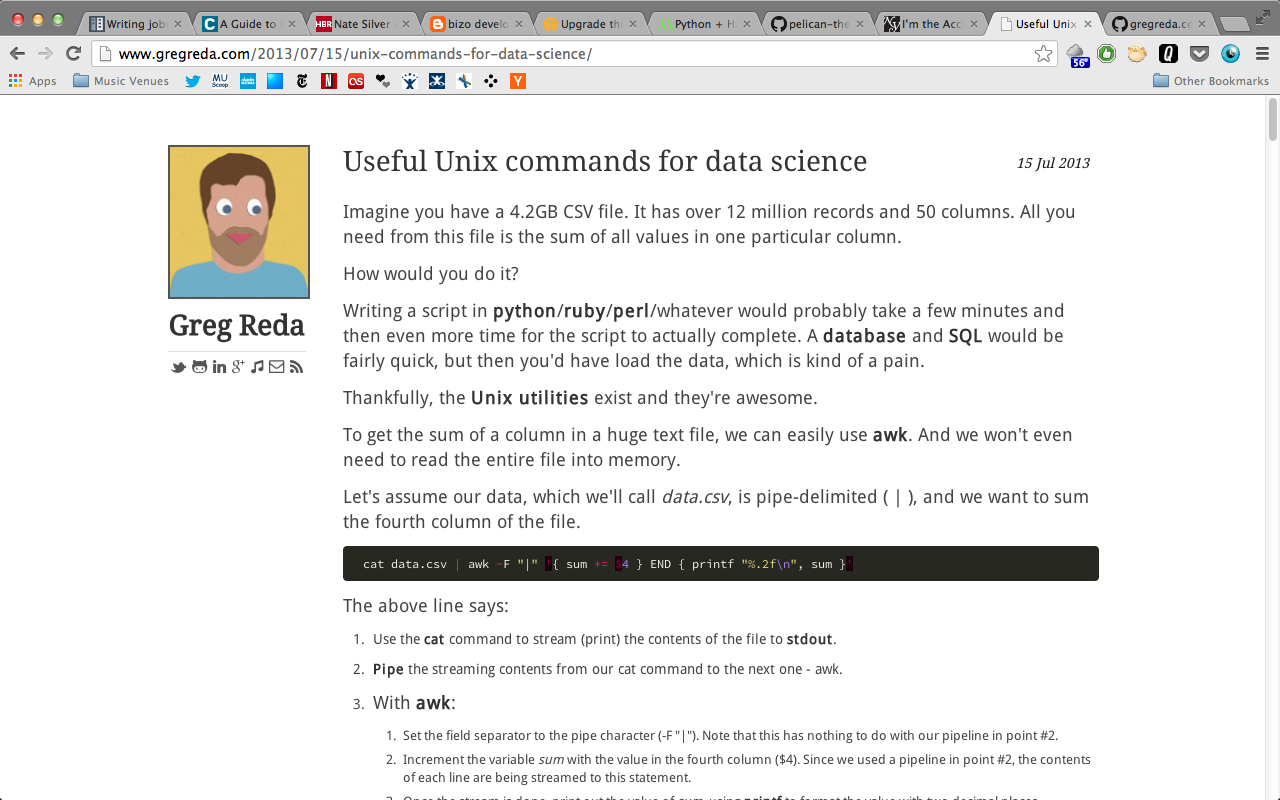
Task: Open a new tab button
Action: 1234,24
